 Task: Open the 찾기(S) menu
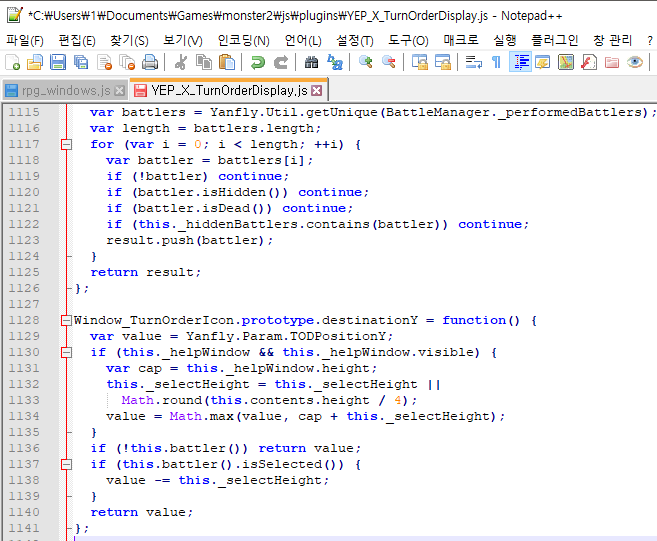click(129, 41)
